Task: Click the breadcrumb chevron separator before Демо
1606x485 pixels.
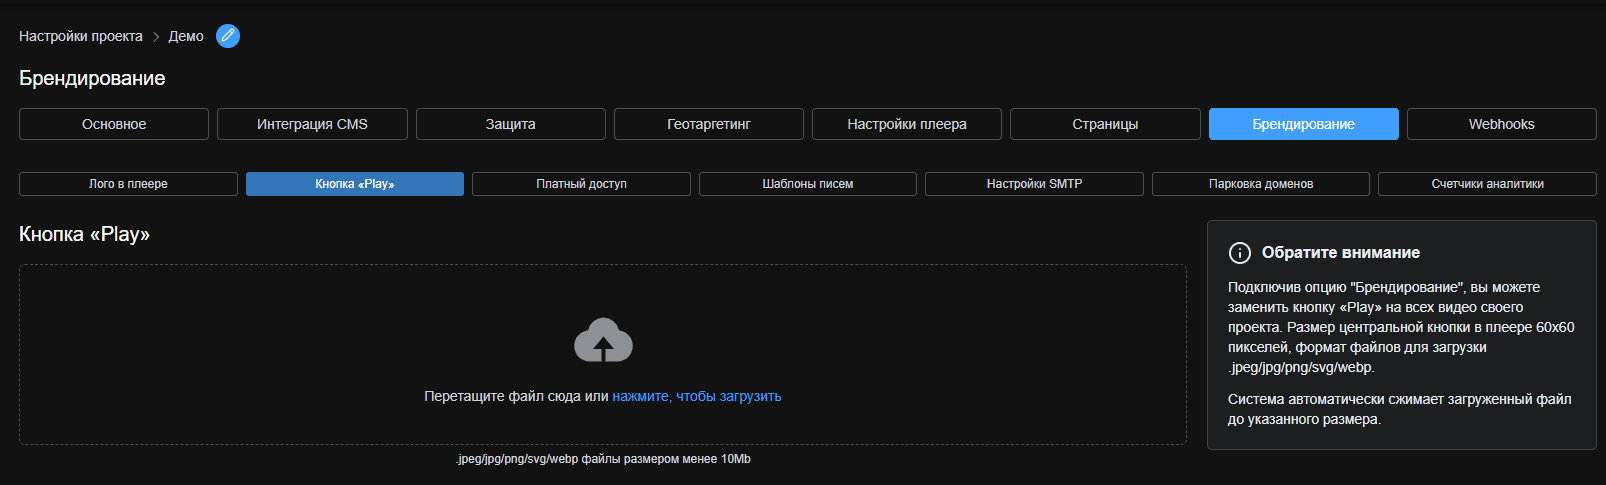Action: point(156,37)
